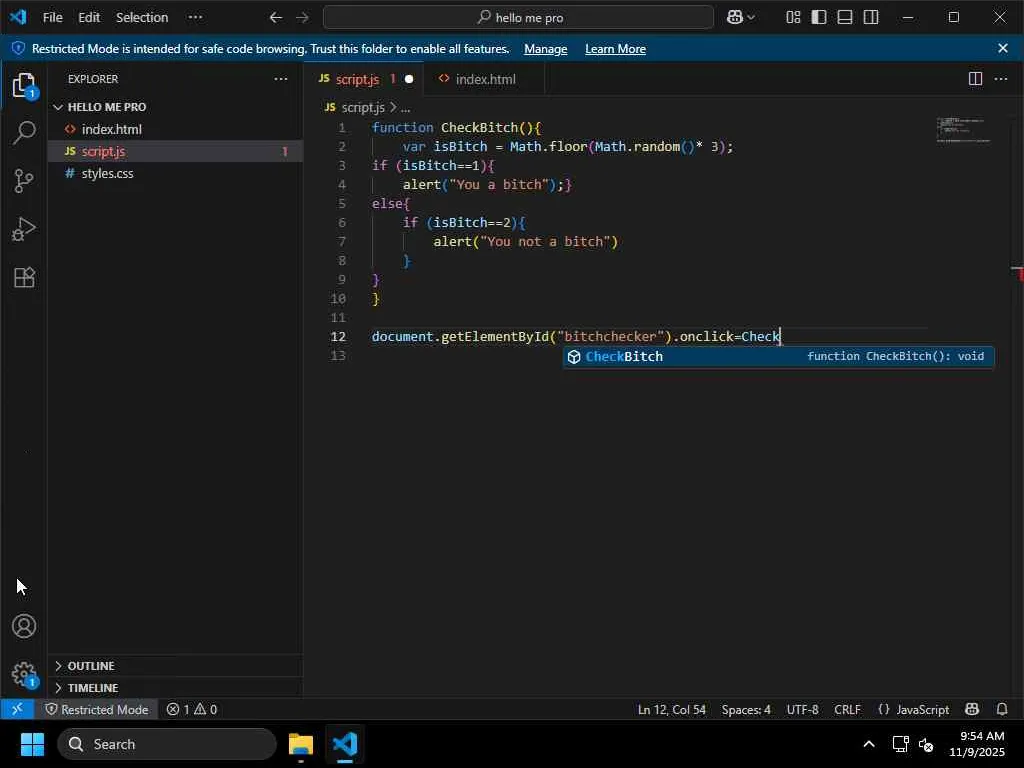The image size is (1024, 768).
Task: Toggle the secondary side bar
Action: click(871, 17)
